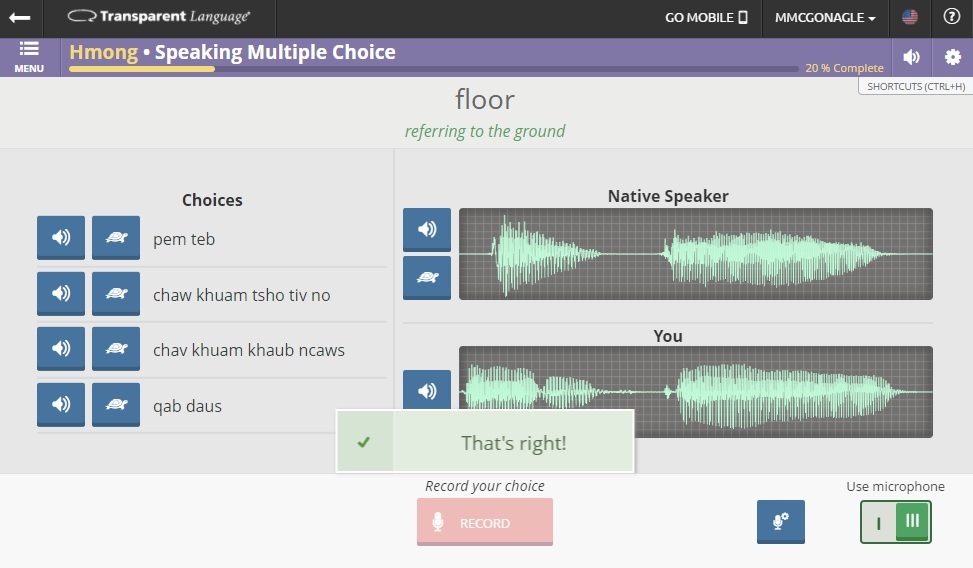Screen dimensions: 973x568
Task: Select the choice text 'pem teb'
Action: pos(184,239)
